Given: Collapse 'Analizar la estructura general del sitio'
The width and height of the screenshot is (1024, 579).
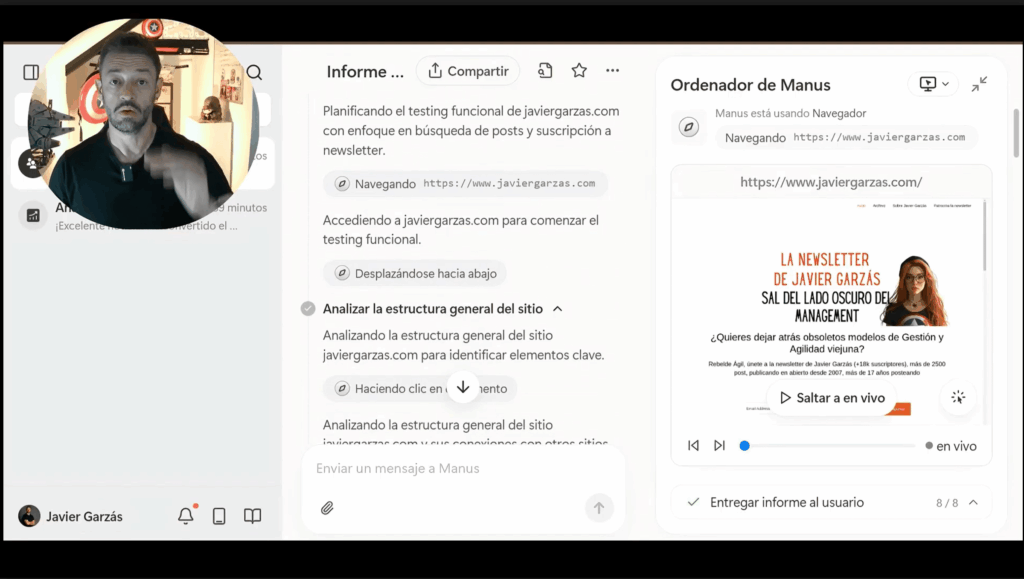Looking at the screenshot, I should click(558, 309).
